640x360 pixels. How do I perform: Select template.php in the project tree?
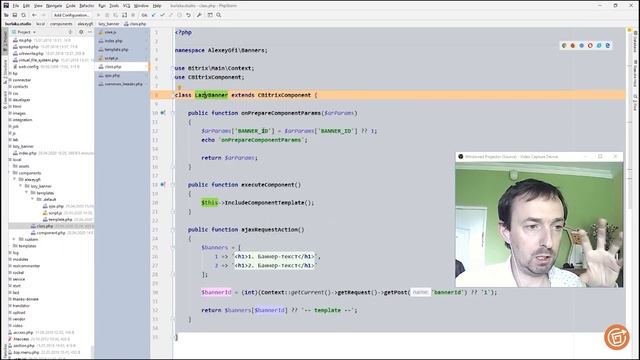[60, 219]
